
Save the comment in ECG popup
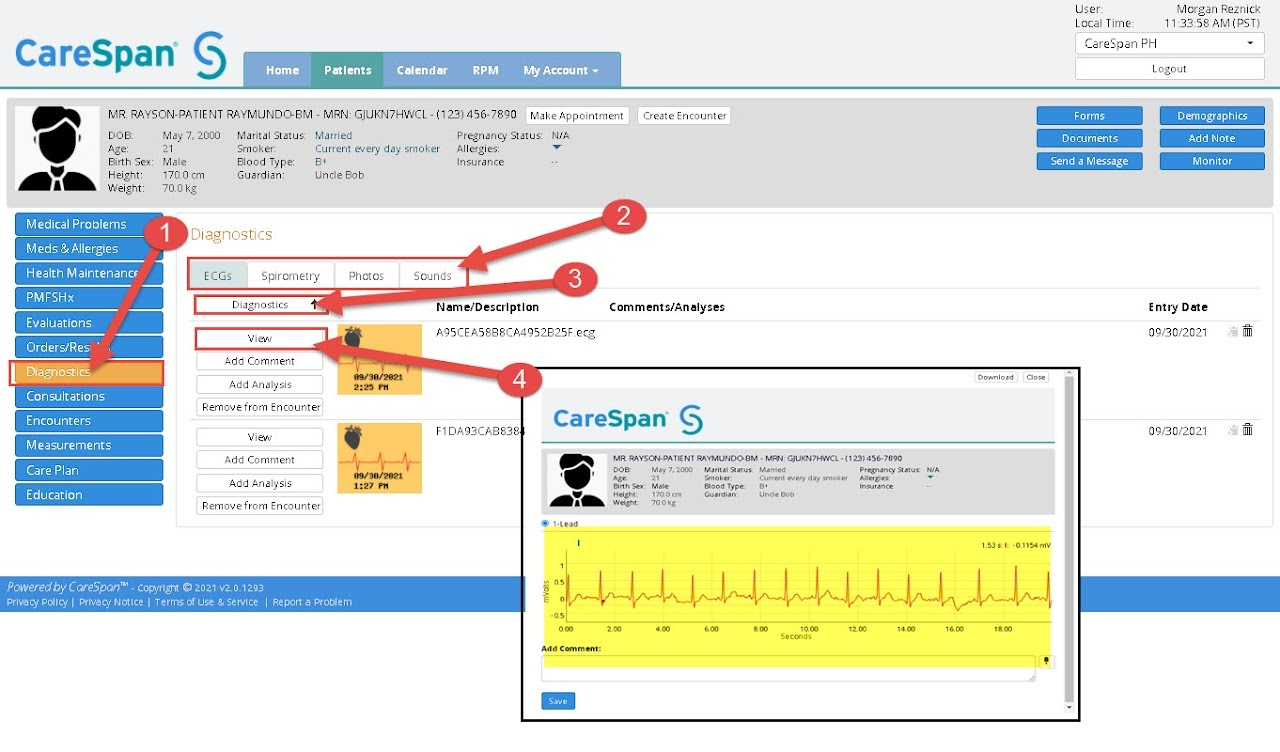click(x=558, y=701)
